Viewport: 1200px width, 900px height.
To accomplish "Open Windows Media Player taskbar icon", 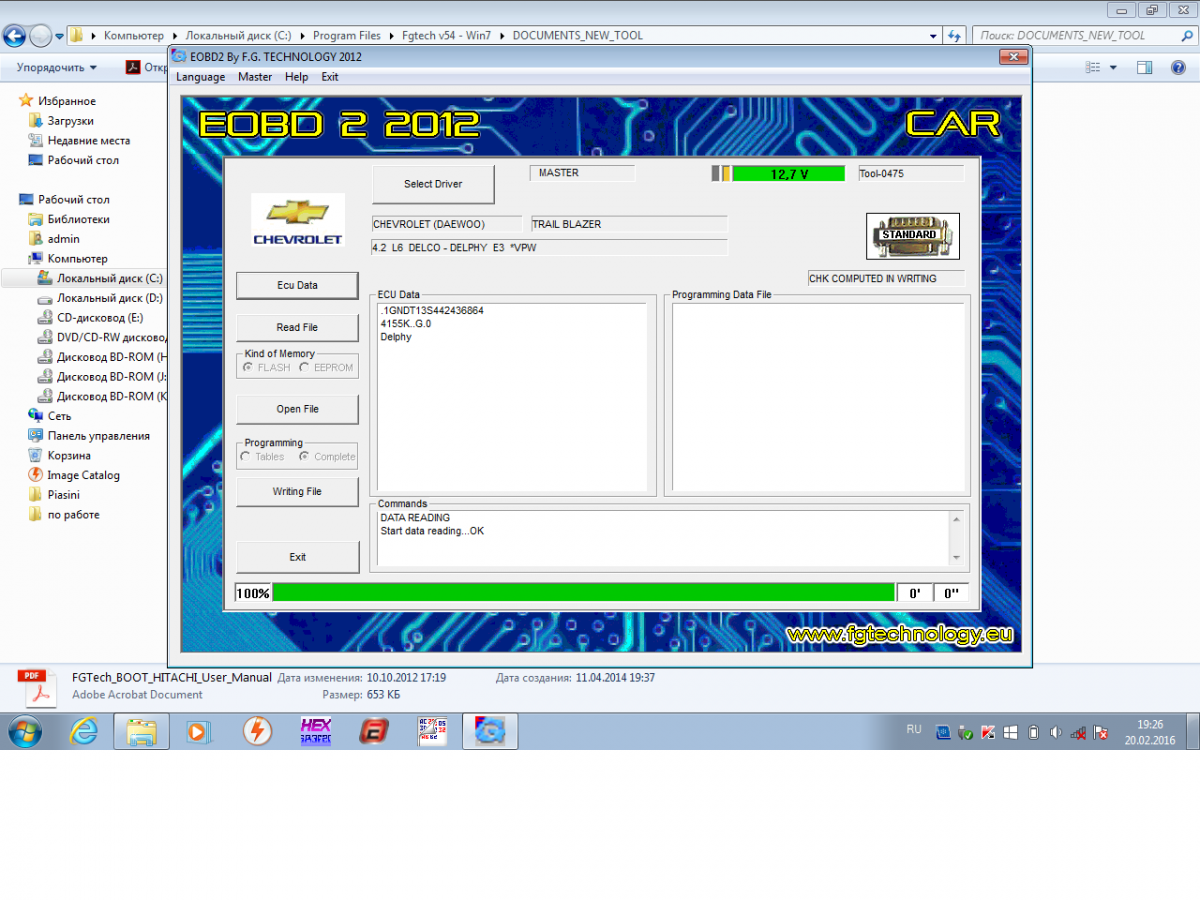I will (199, 732).
